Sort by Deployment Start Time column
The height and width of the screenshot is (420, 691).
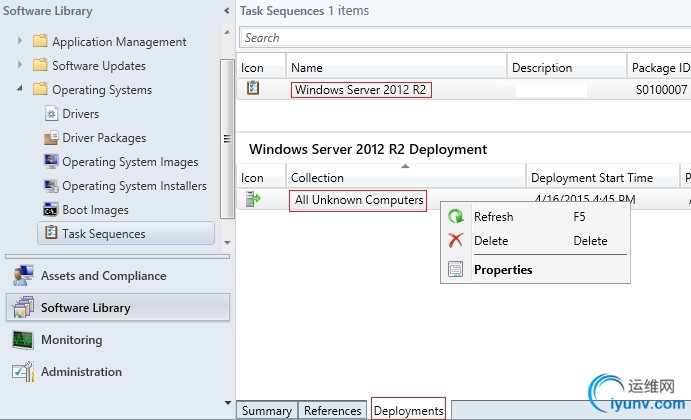coord(602,177)
